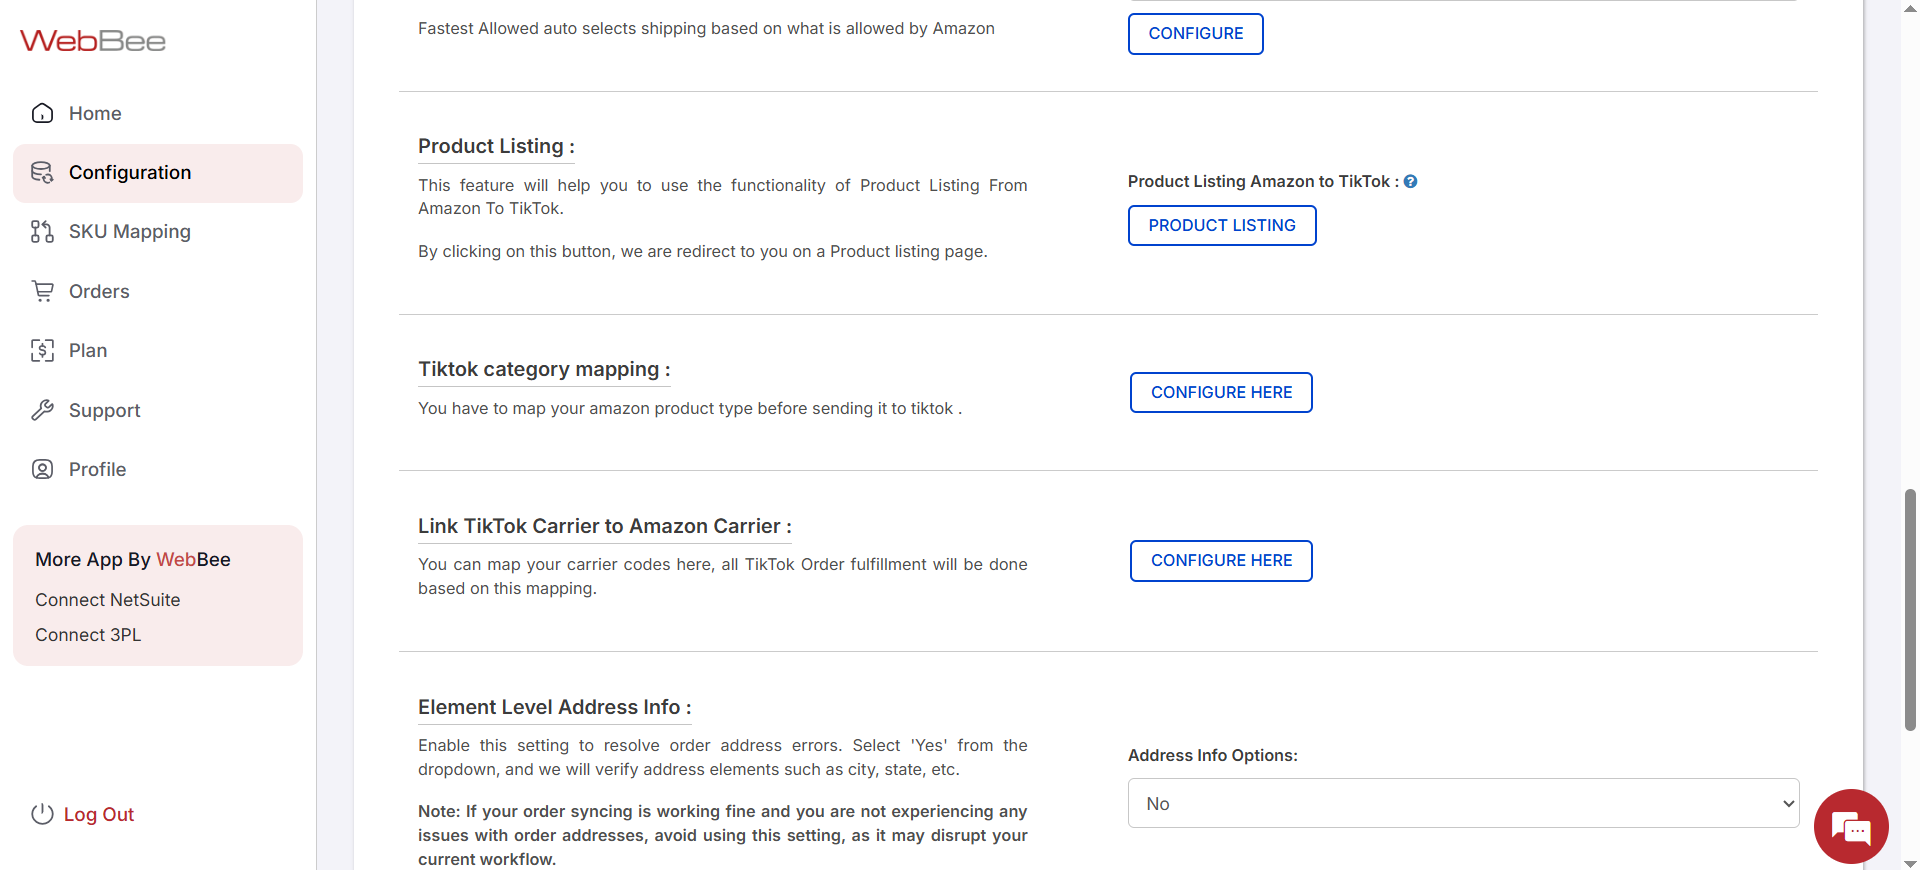The height and width of the screenshot is (870, 1920).
Task: Click CONFIGURE HERE for Tiktok category mapping
Action: point(1221,392)
